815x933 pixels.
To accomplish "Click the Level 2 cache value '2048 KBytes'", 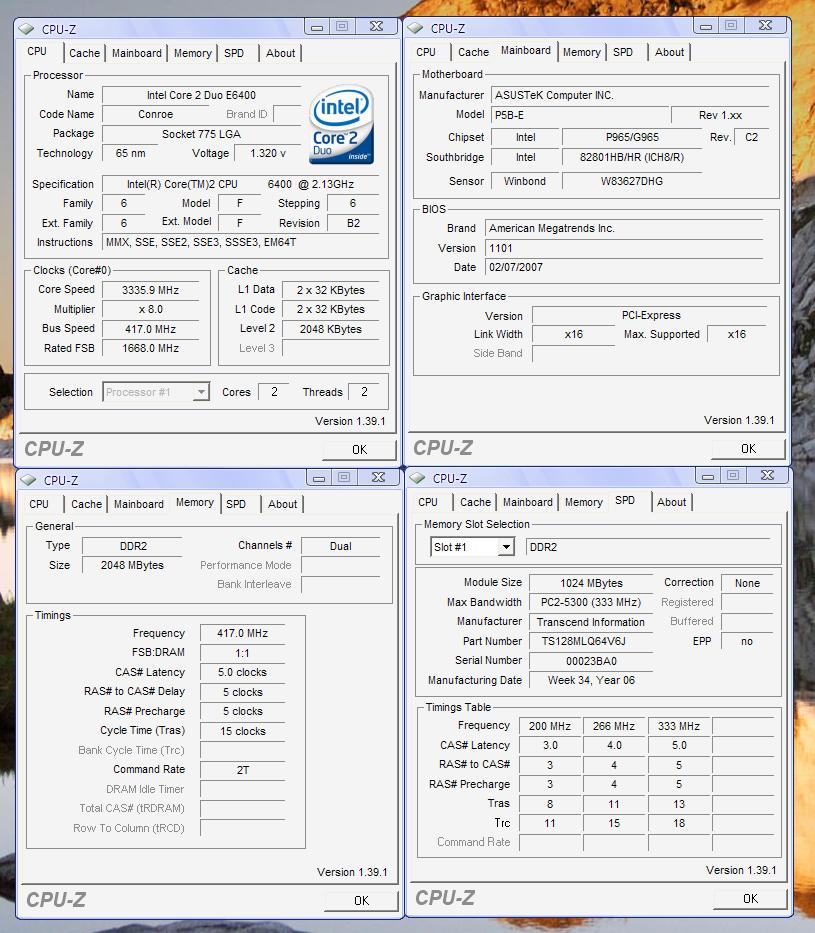I will click(331, 329).
